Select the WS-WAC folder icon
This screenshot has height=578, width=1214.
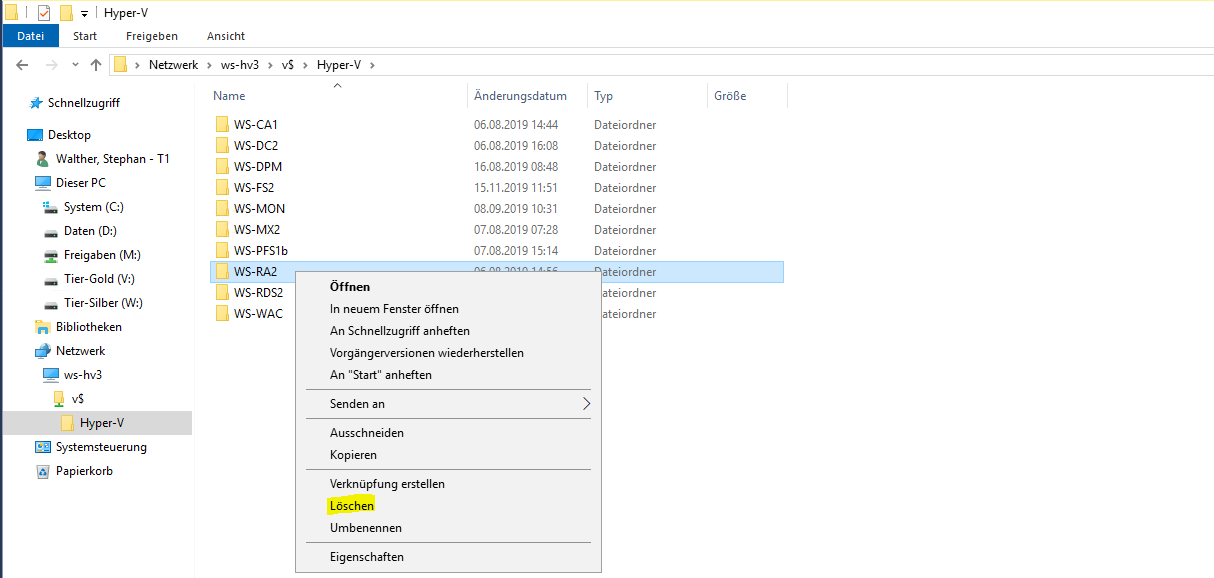(222, 314)
